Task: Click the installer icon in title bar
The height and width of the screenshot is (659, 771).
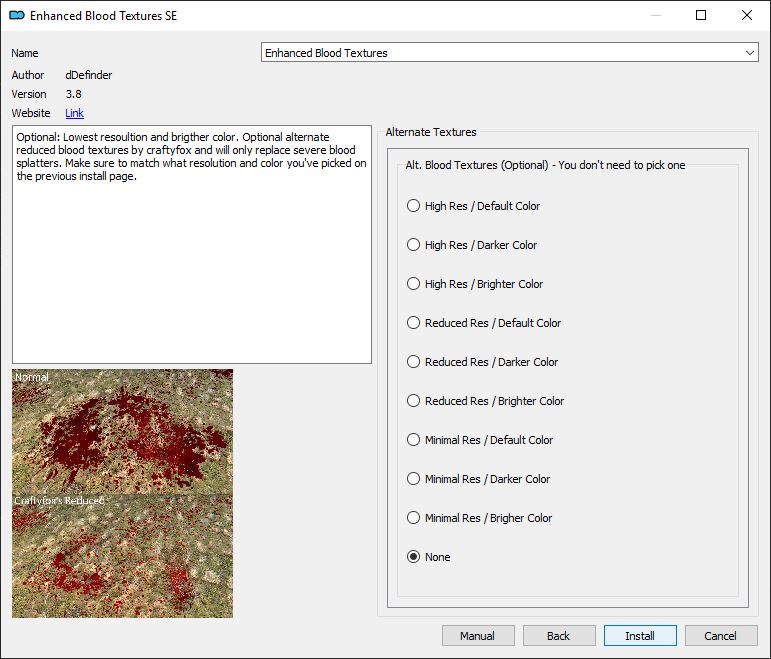Action: (x=16, y=16)
